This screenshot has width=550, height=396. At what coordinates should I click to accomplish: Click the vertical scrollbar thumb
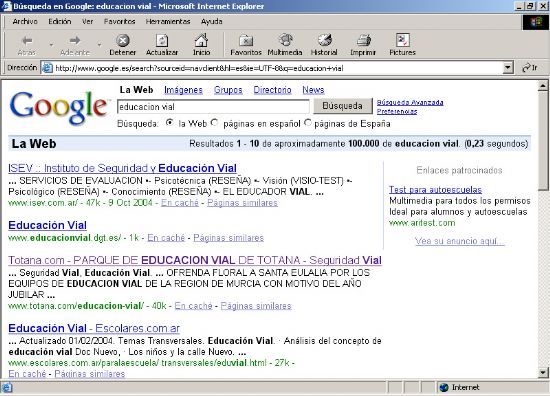pyautogui.click(x=543, y=141)
